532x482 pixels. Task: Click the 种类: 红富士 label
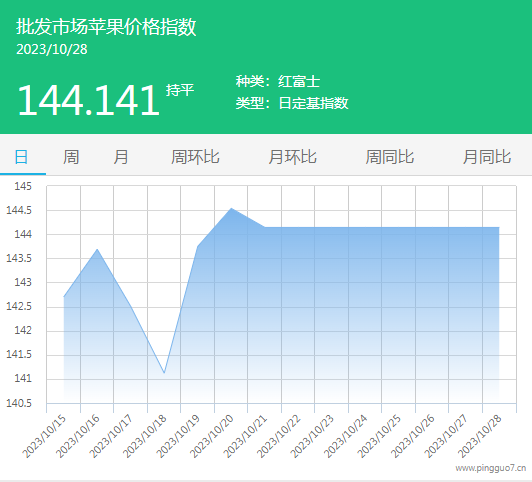(278, 81)
